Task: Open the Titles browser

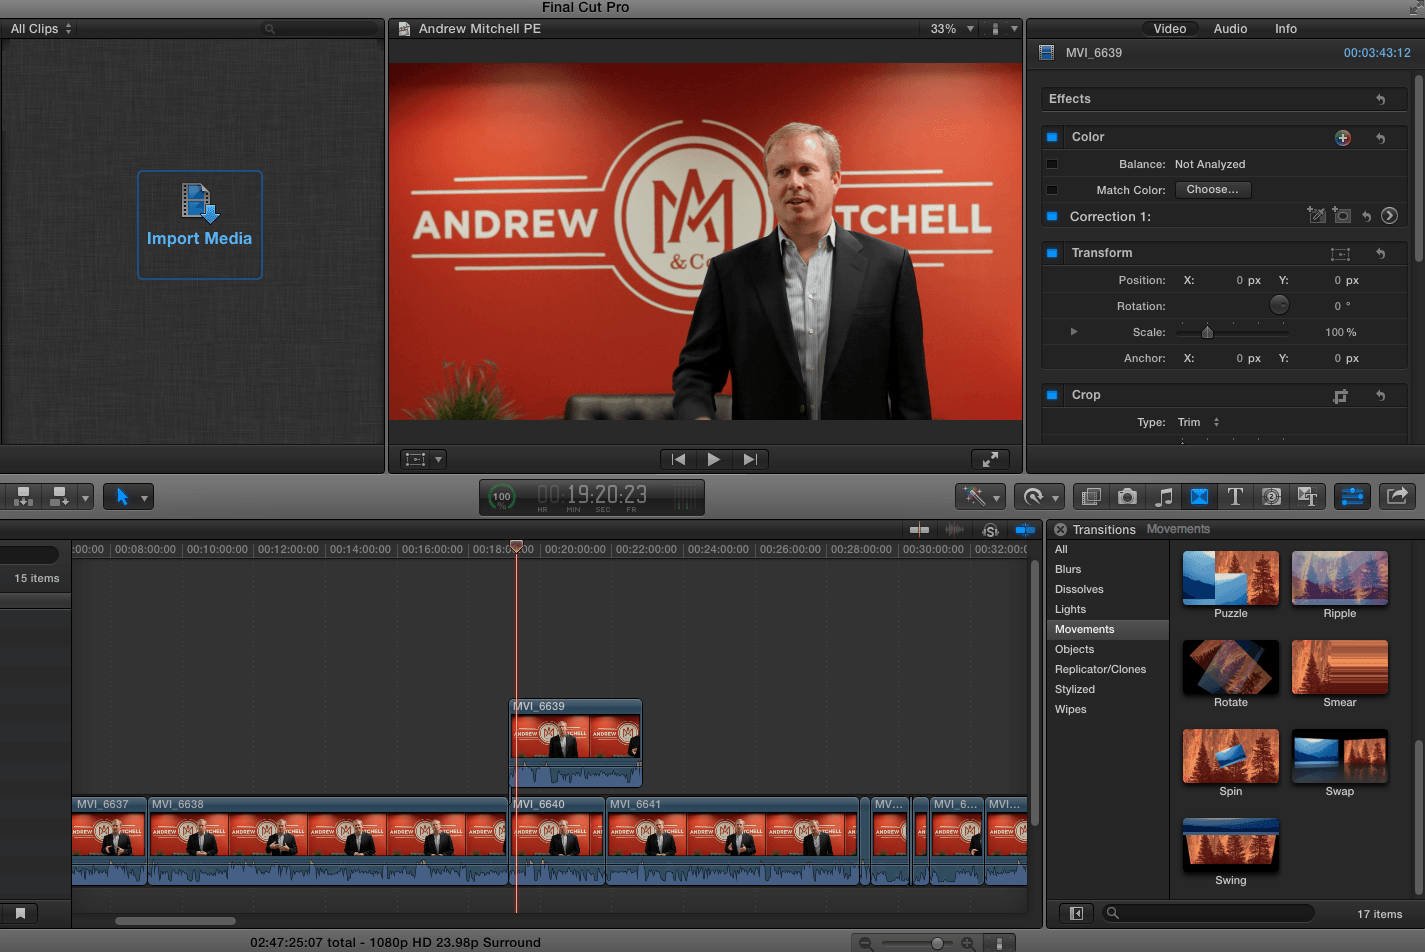Action: point(1235,496)
